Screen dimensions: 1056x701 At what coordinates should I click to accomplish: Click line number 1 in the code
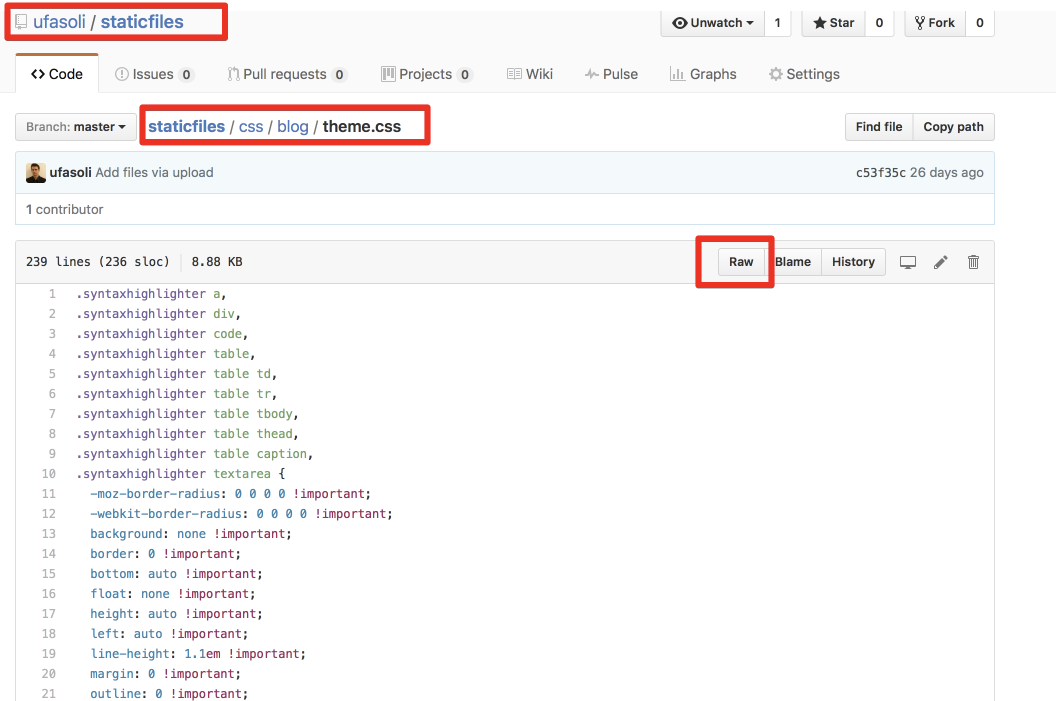click(x=52, y=294)
